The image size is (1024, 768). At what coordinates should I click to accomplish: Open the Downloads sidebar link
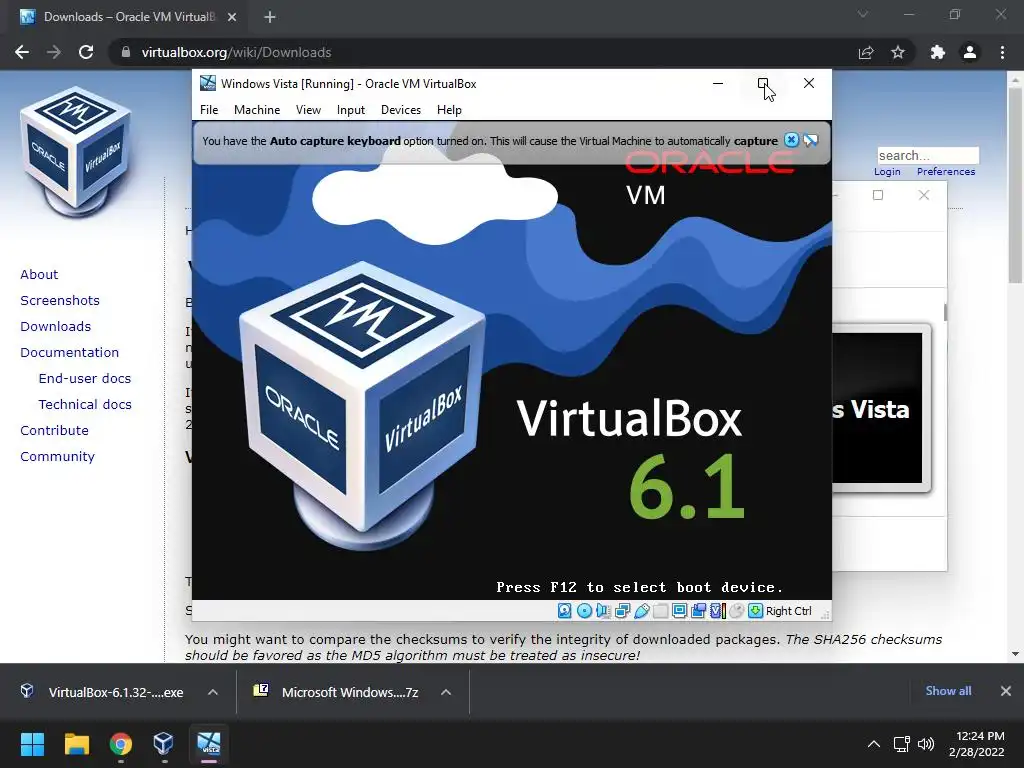56,327
